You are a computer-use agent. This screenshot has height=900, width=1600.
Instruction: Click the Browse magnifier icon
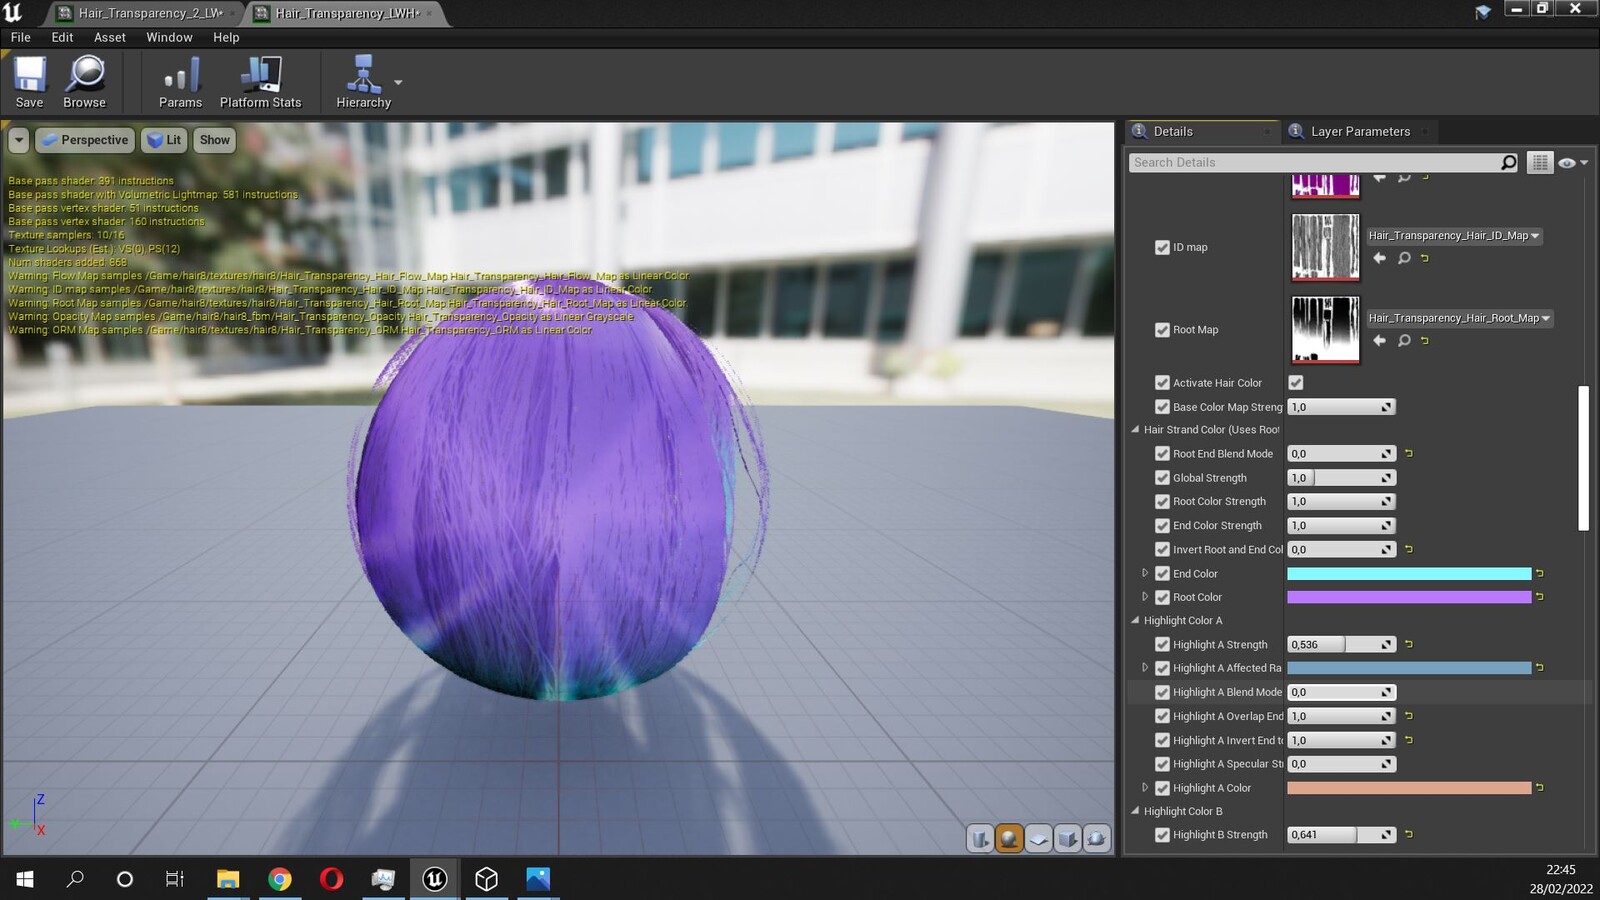pyautogui.click(x=85, y=82)
